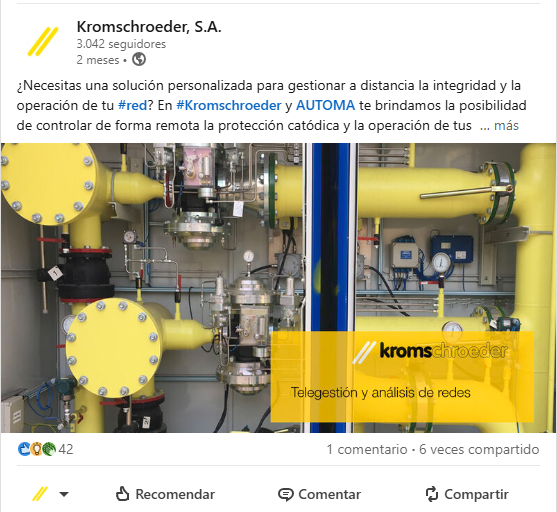View "6 veces compartido" reposts
Viewport: 557px width, 512px height.
[479, 449]
